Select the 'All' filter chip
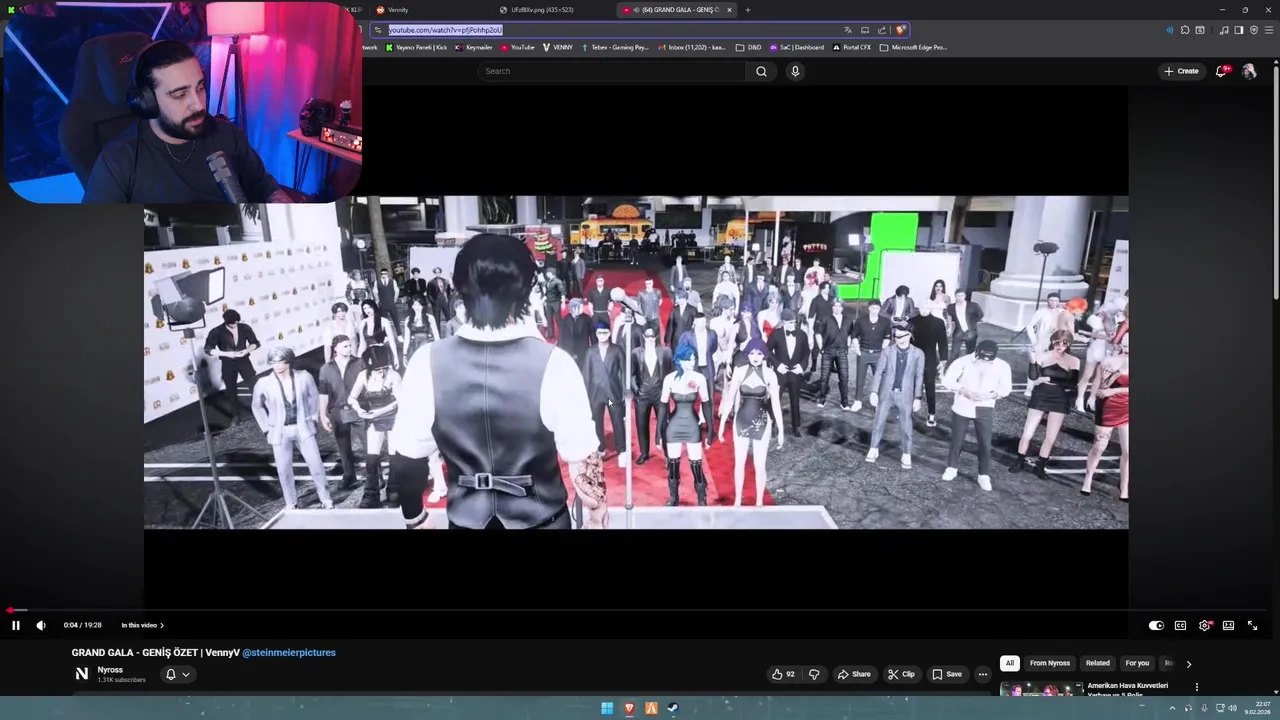This screenshot has height=720, width=1280. click(x=1010, y=663)
